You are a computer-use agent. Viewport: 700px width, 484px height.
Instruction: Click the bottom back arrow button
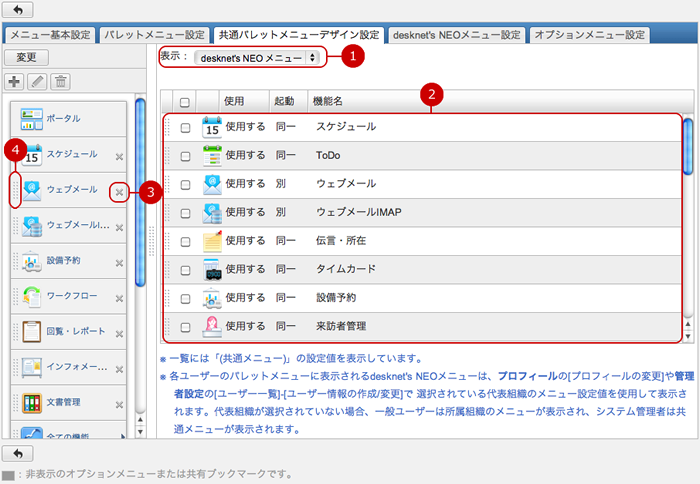tap(18, 454)
